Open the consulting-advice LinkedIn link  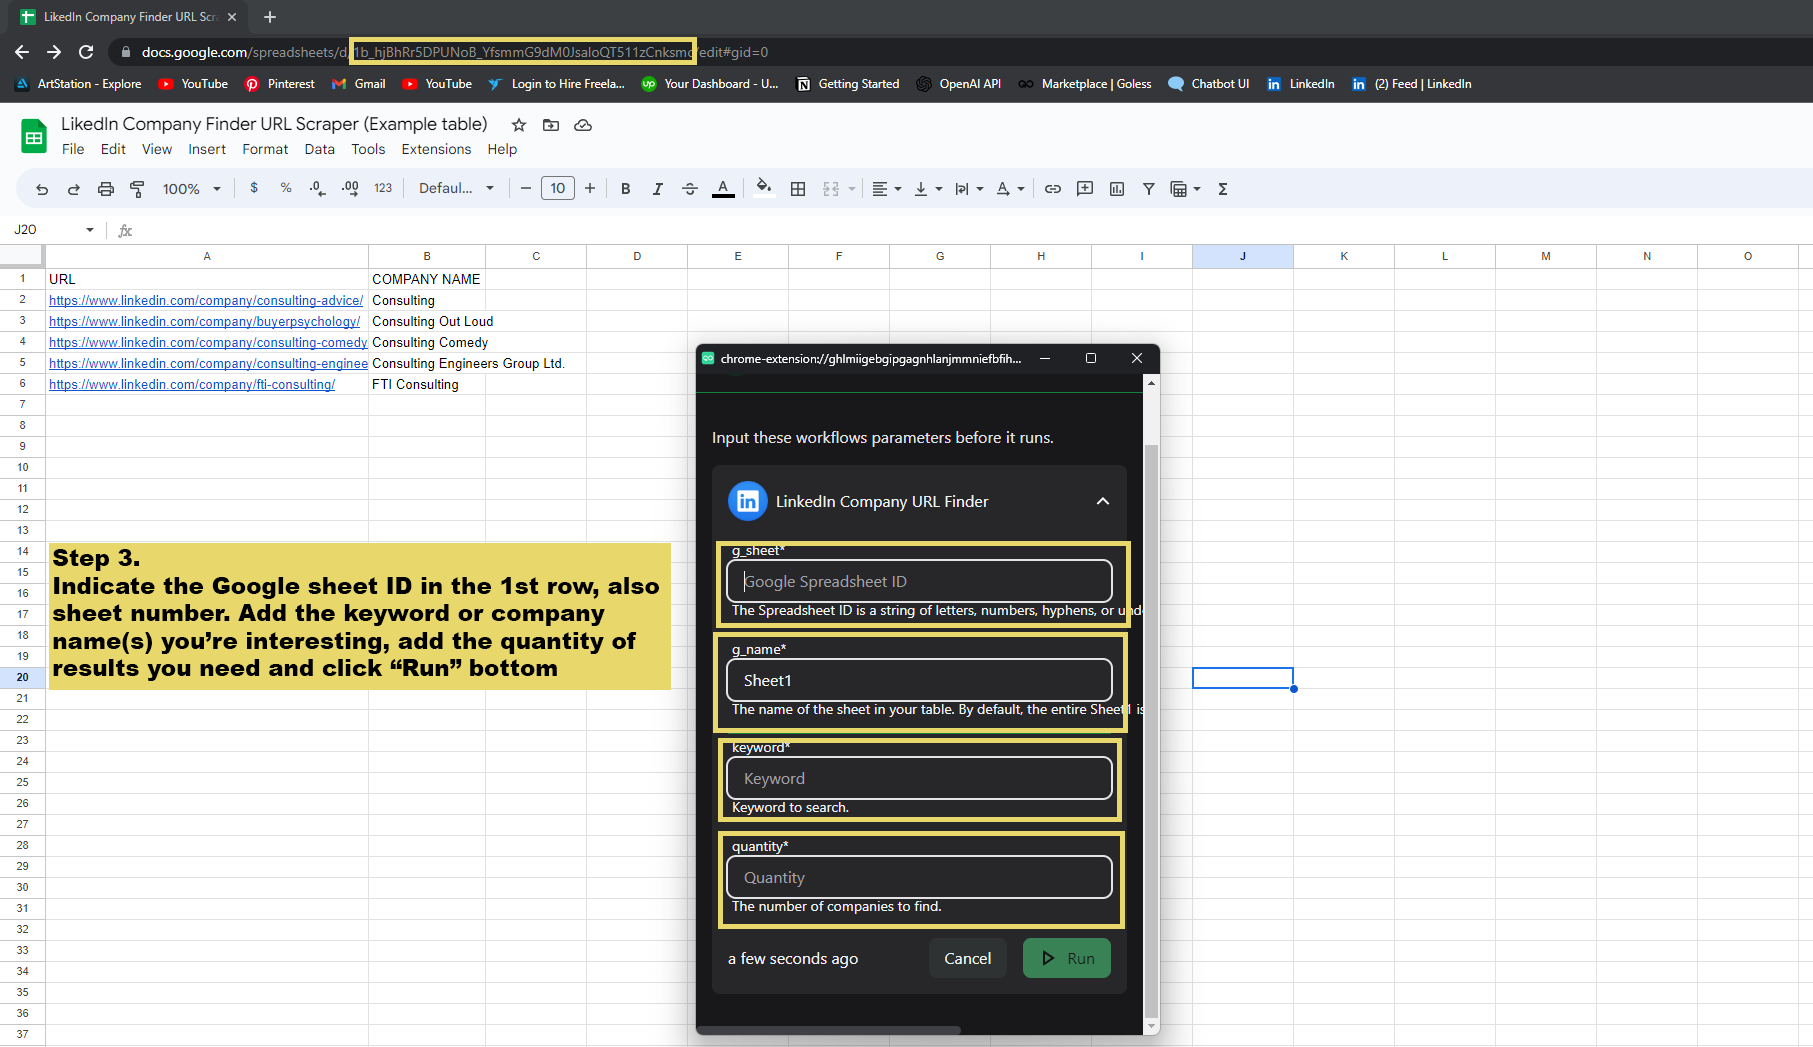click(206, 300)
